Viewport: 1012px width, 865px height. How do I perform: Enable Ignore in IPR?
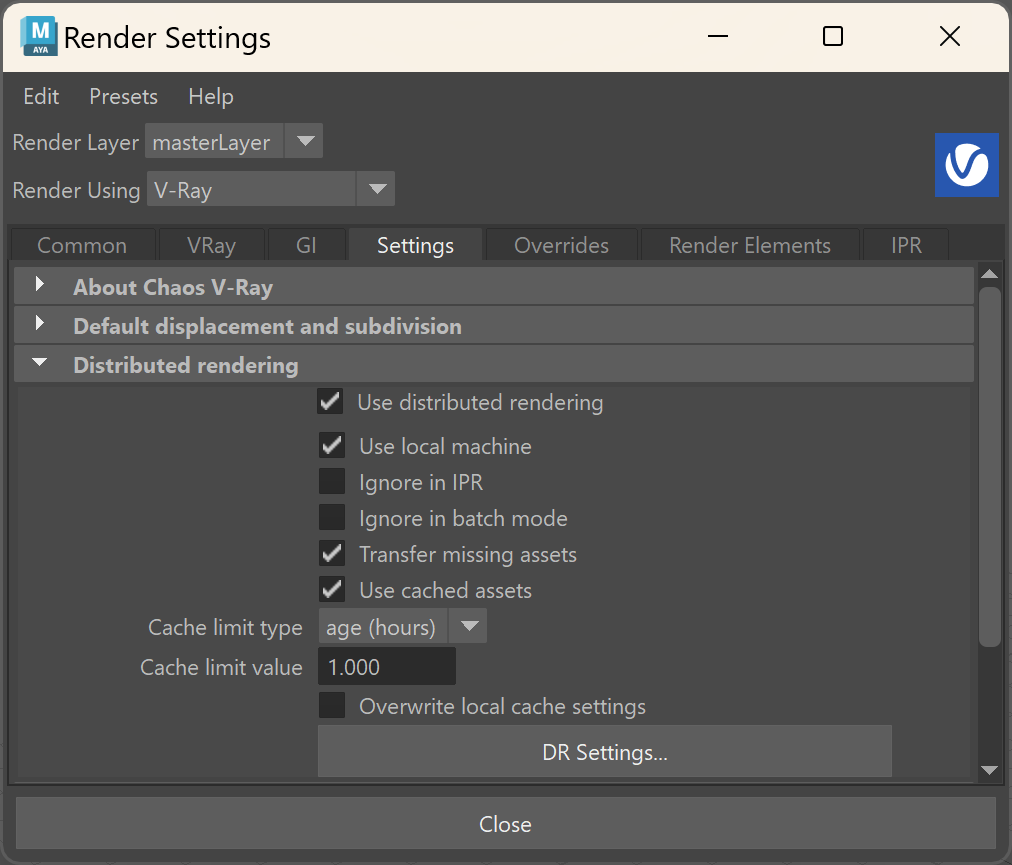(x=332, y=482)
